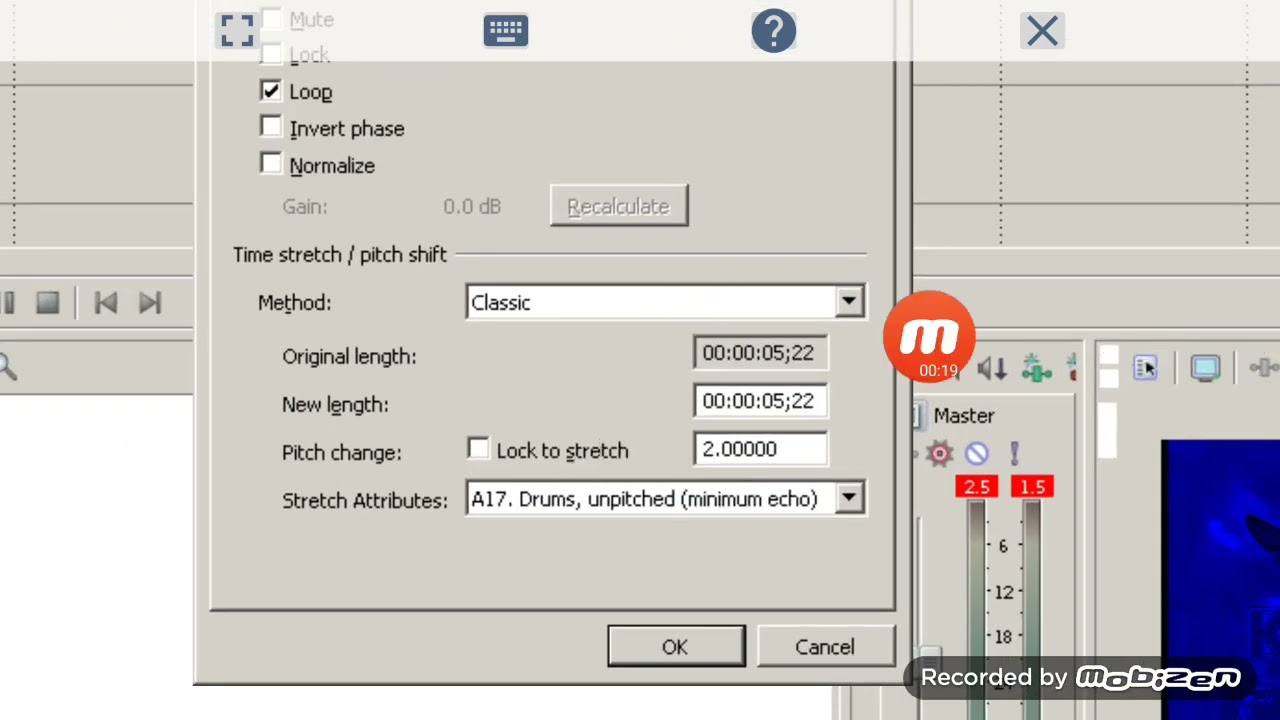This screenshot has width=1280, height=720.
Task: Click the Preview on External Monitor icon
Action: (x=1205, y=368)
